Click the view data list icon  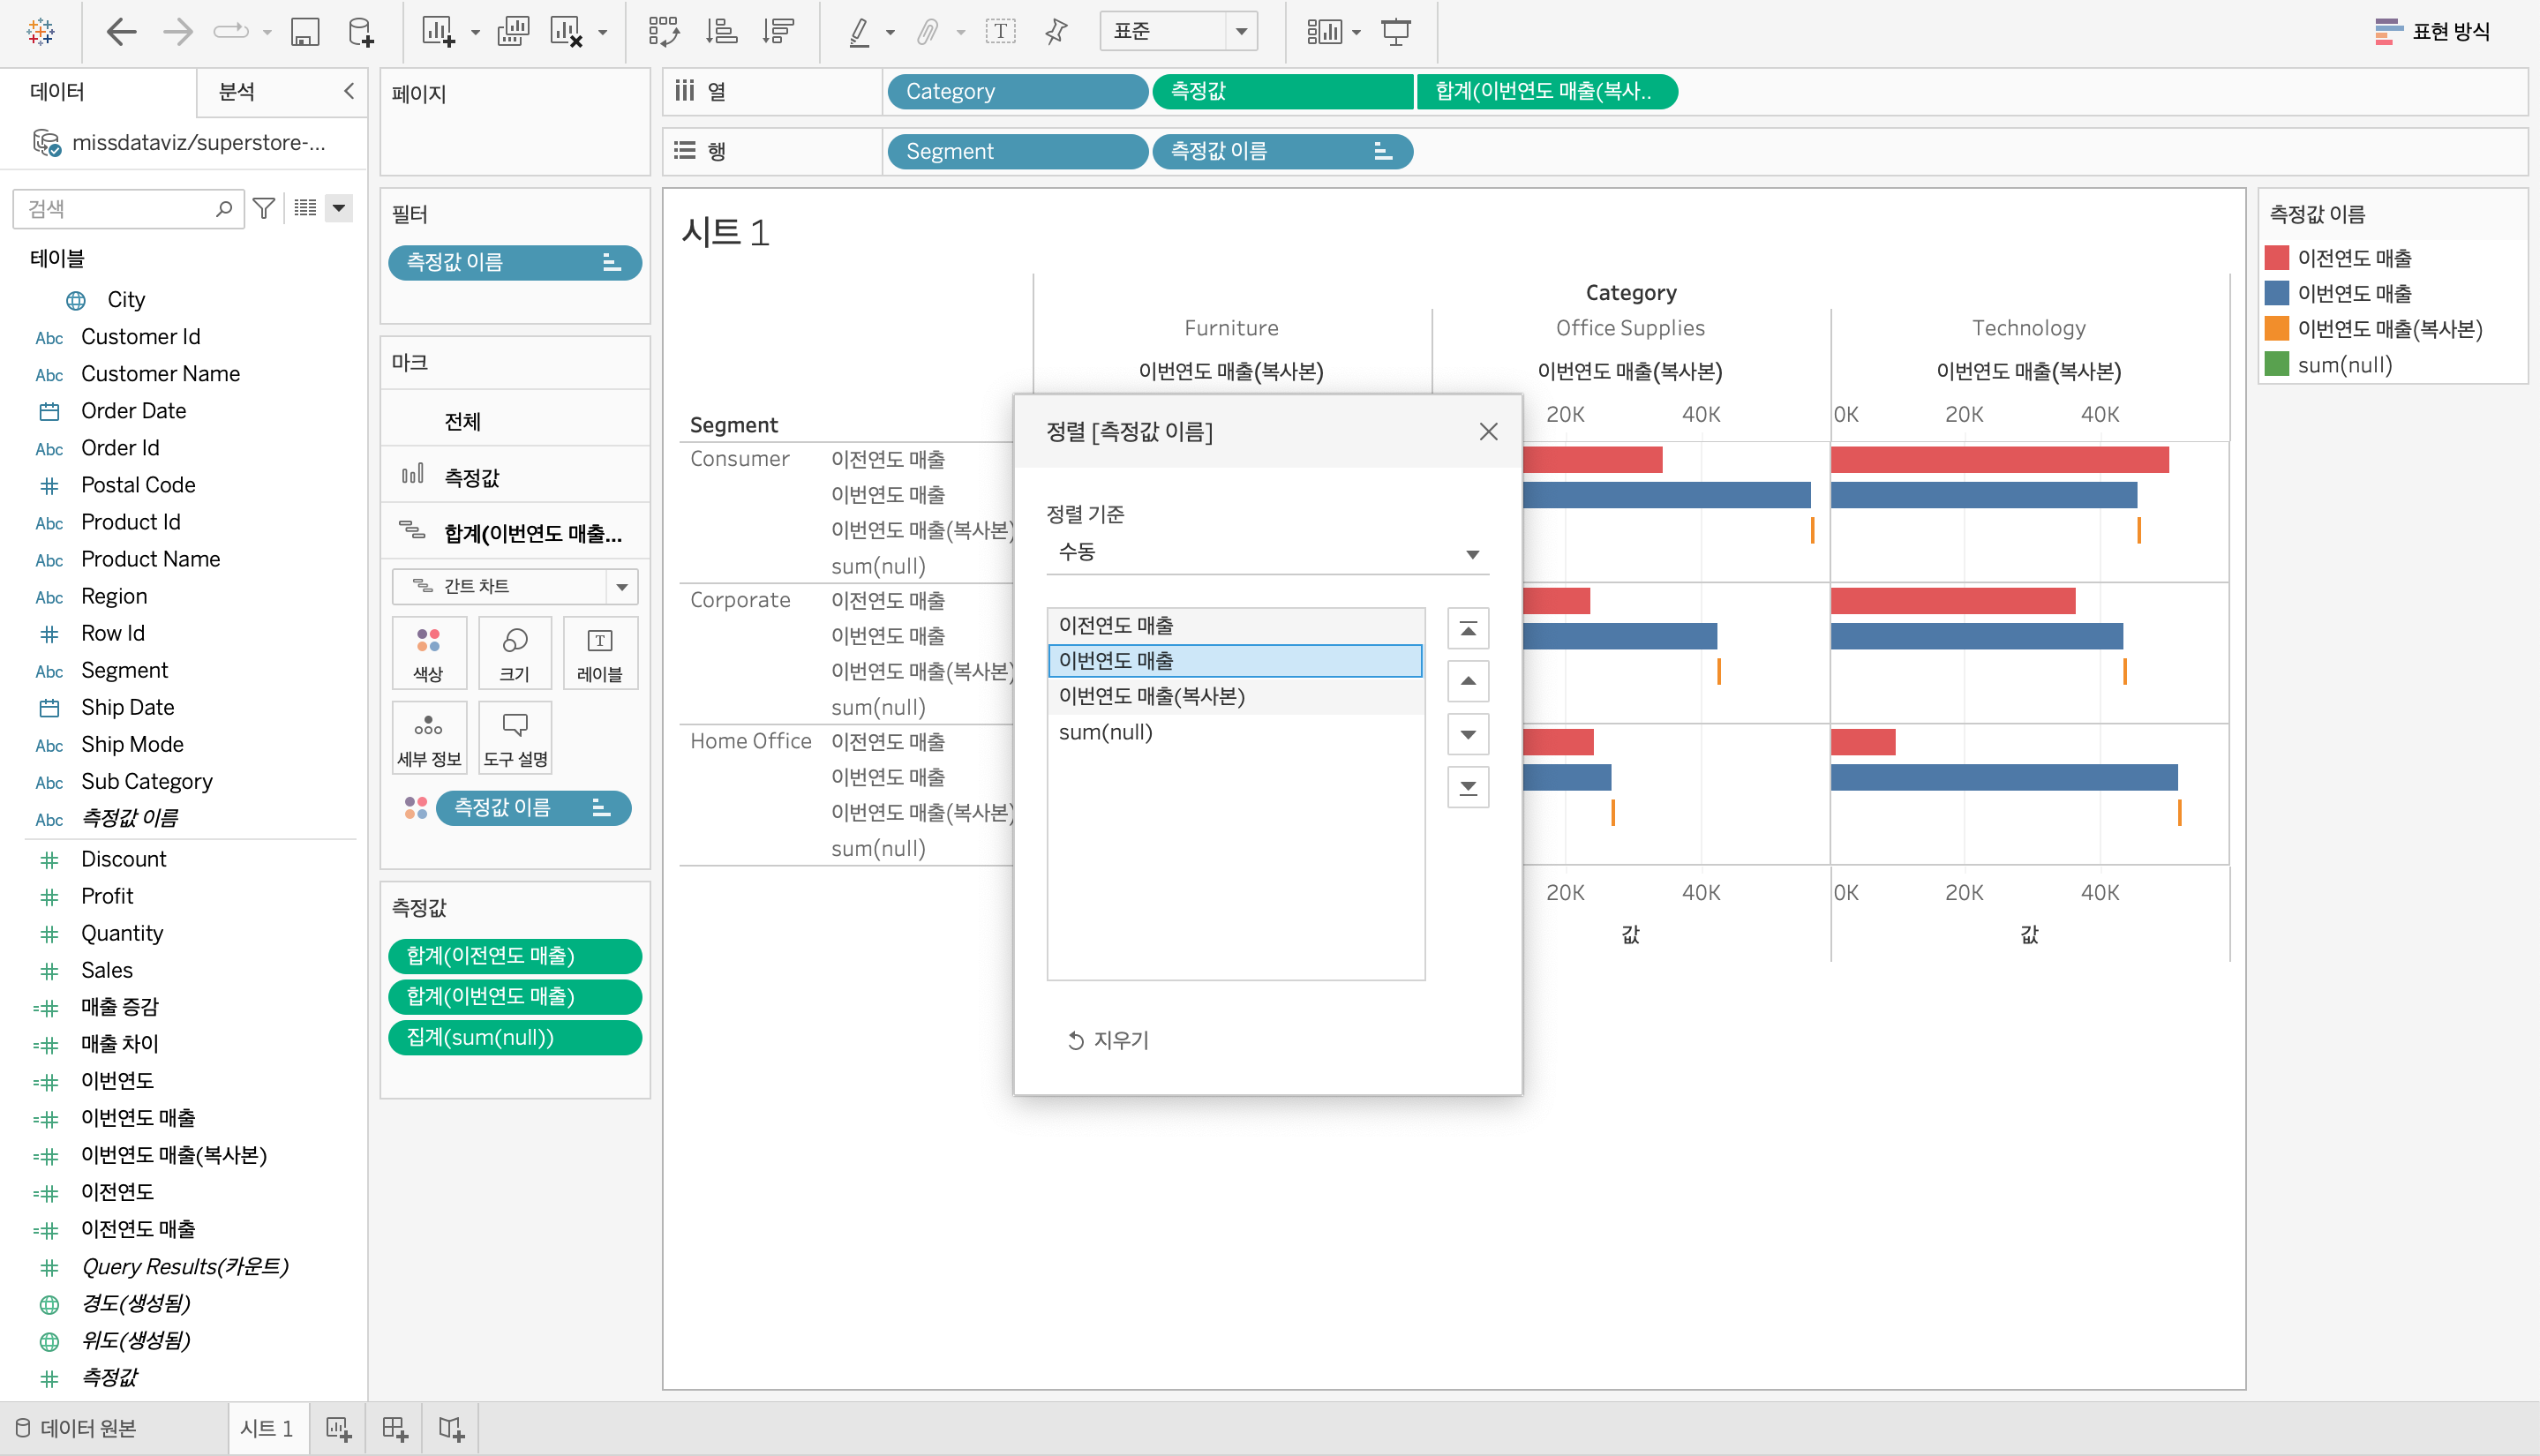[305, 208]
